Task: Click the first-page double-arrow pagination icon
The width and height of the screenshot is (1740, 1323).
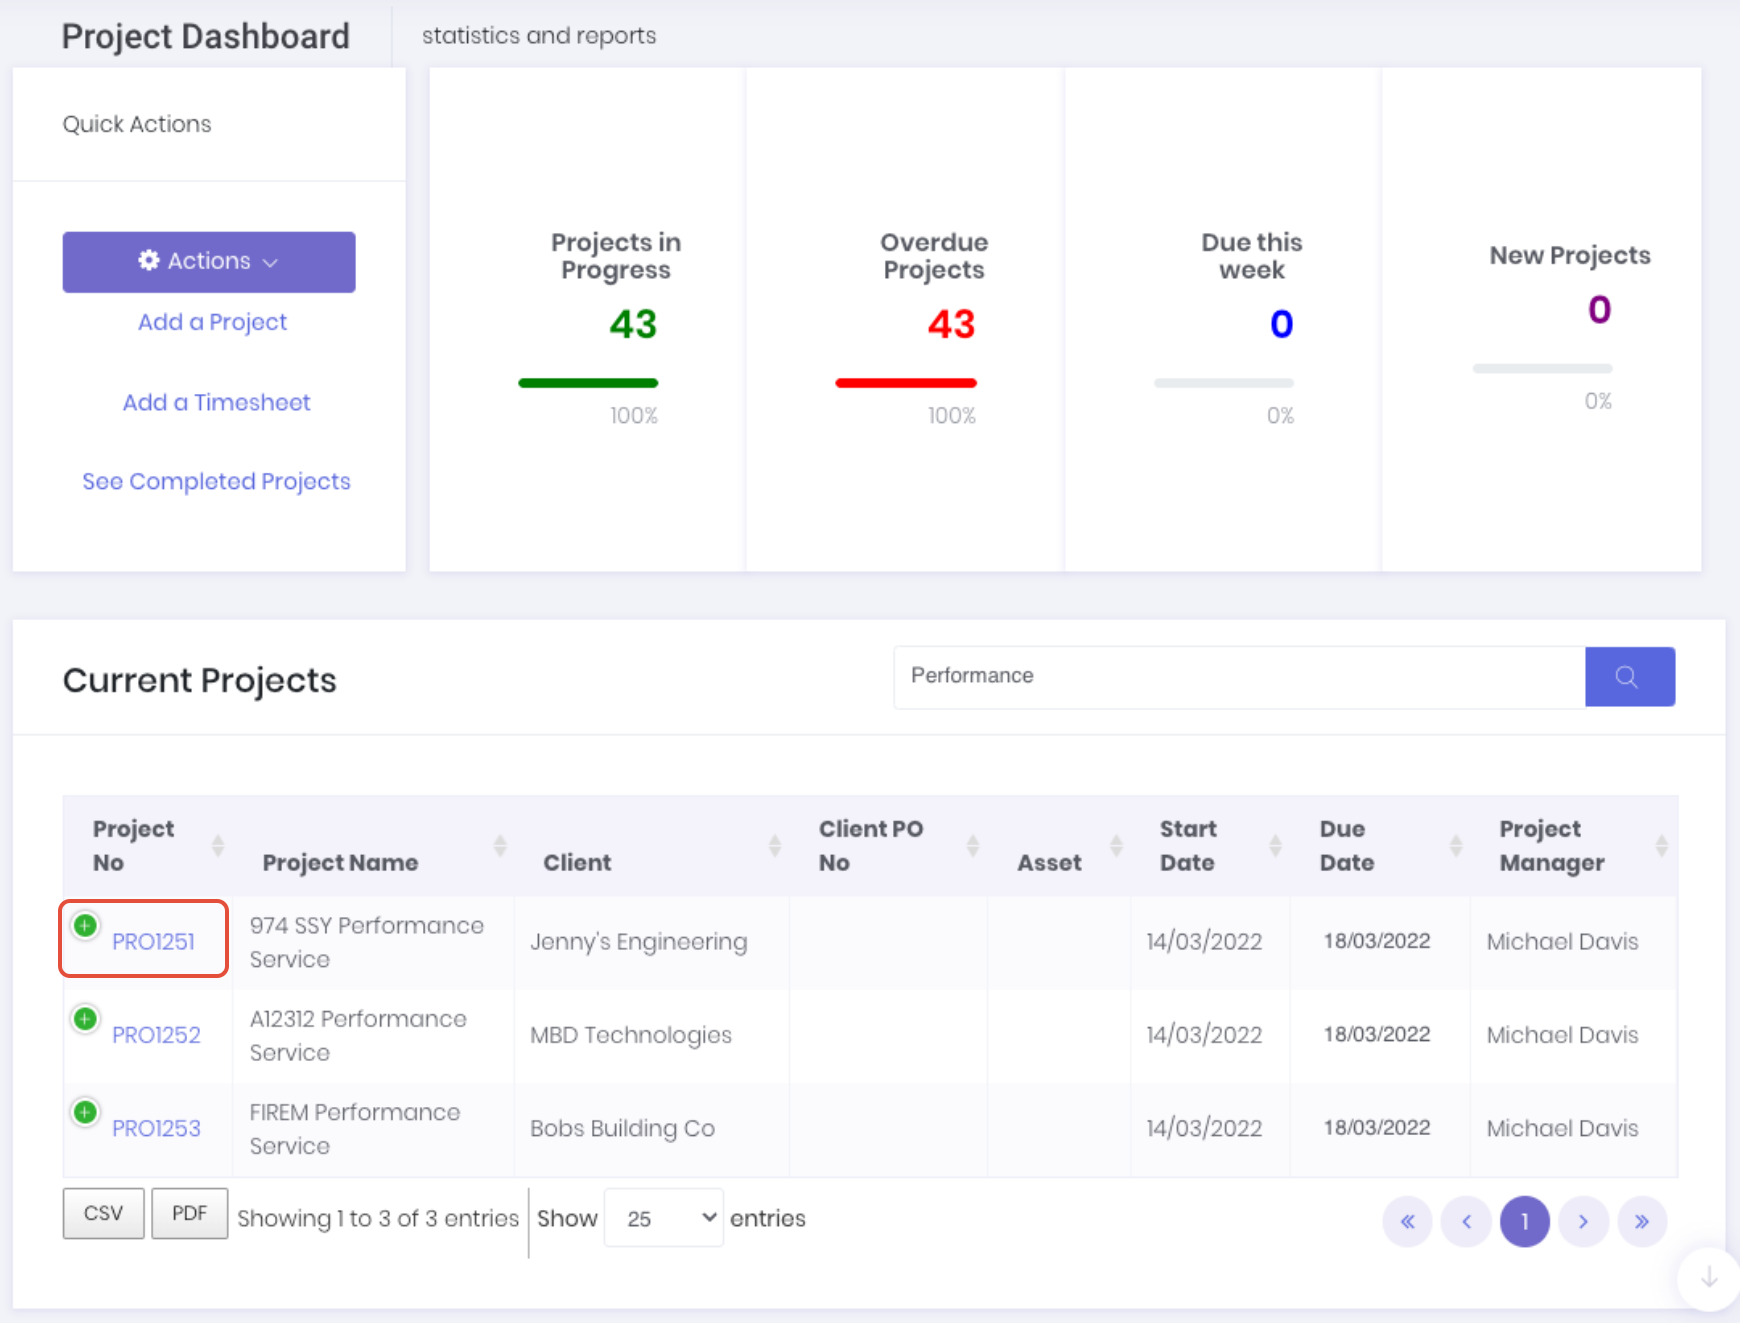Action: (x=1408, y=1221)
